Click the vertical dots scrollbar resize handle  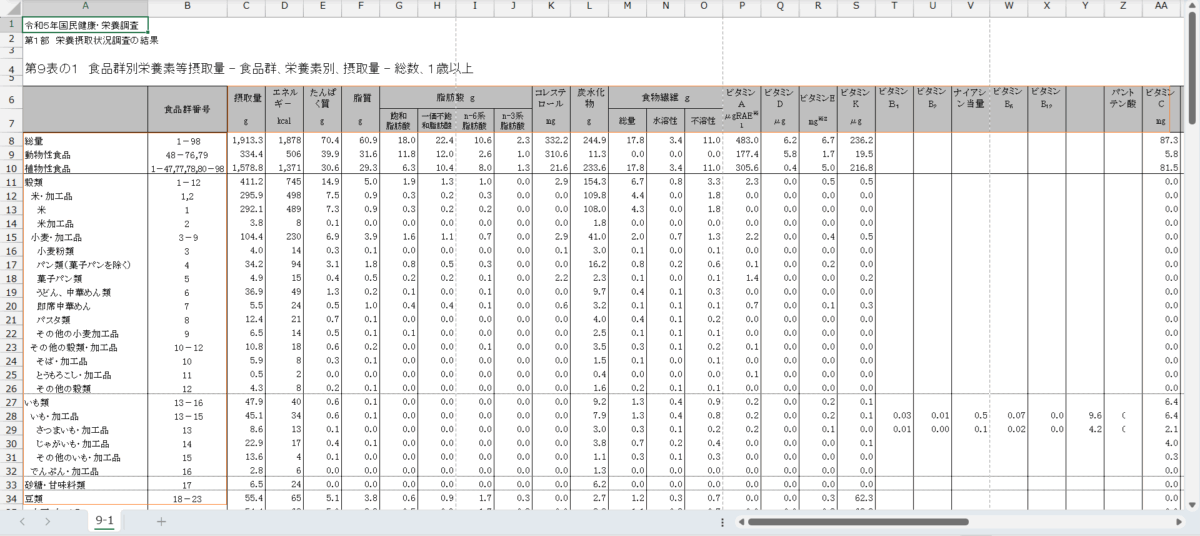(x=722, y=521)
